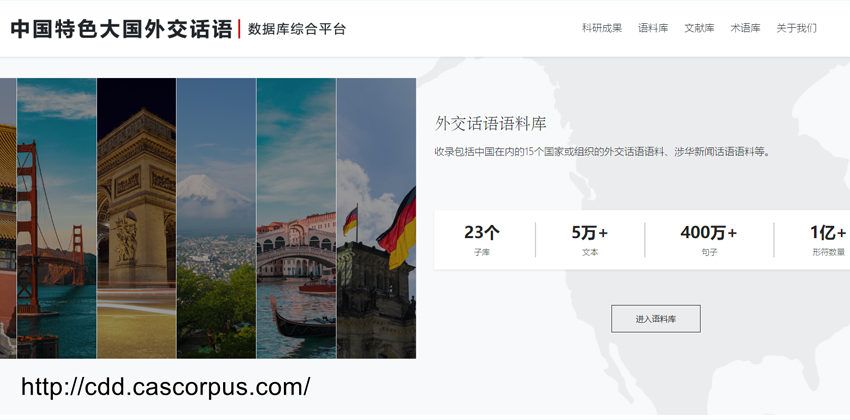
Task: Click the http://cdd.cascorpus.com/ URL text
Action: tap(166, 387)
